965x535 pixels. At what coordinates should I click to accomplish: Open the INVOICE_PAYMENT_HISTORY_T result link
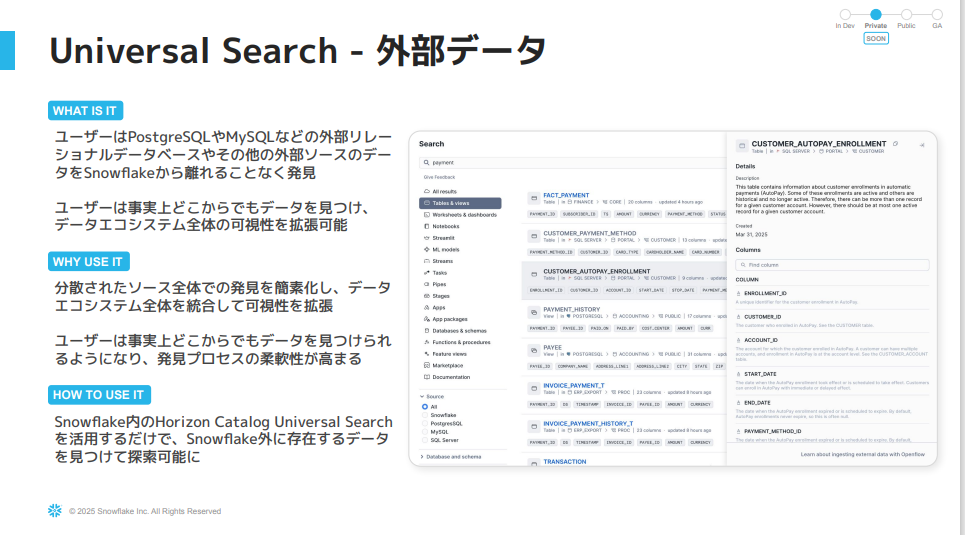[x=588, y=424]
